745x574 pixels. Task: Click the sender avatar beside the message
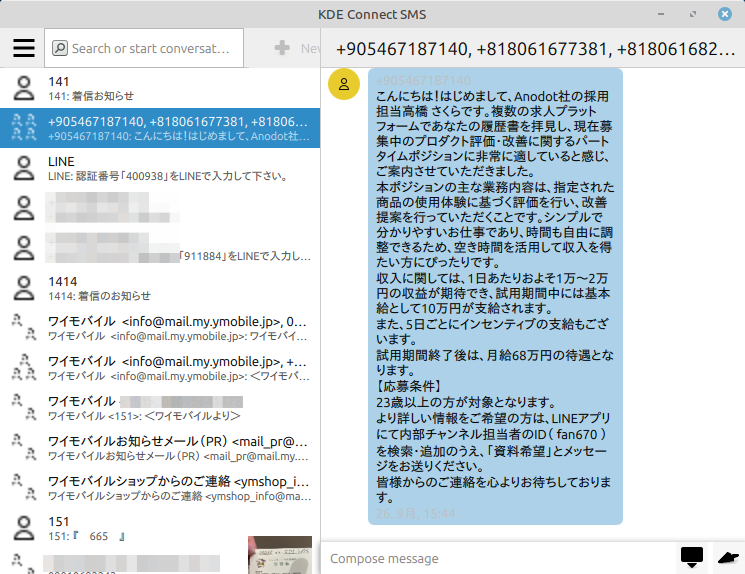[344, 85]
